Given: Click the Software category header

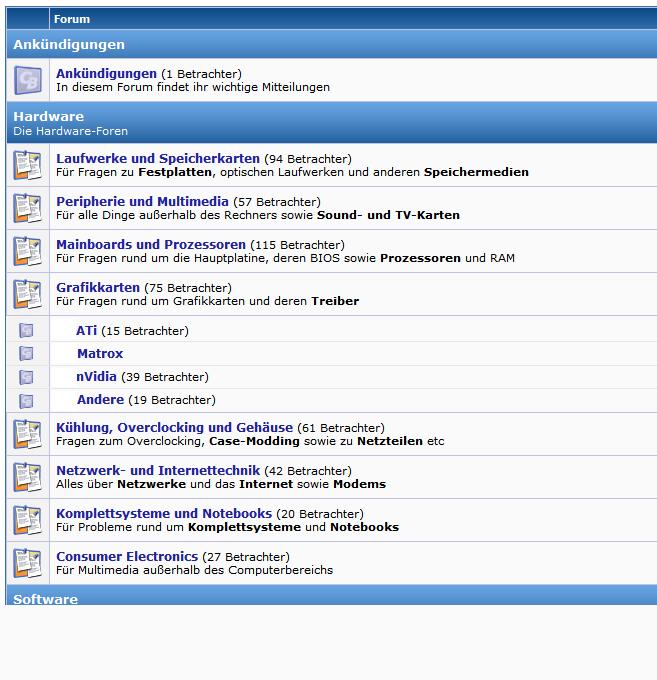Looking at the screenshot, I should coord(46,598).
